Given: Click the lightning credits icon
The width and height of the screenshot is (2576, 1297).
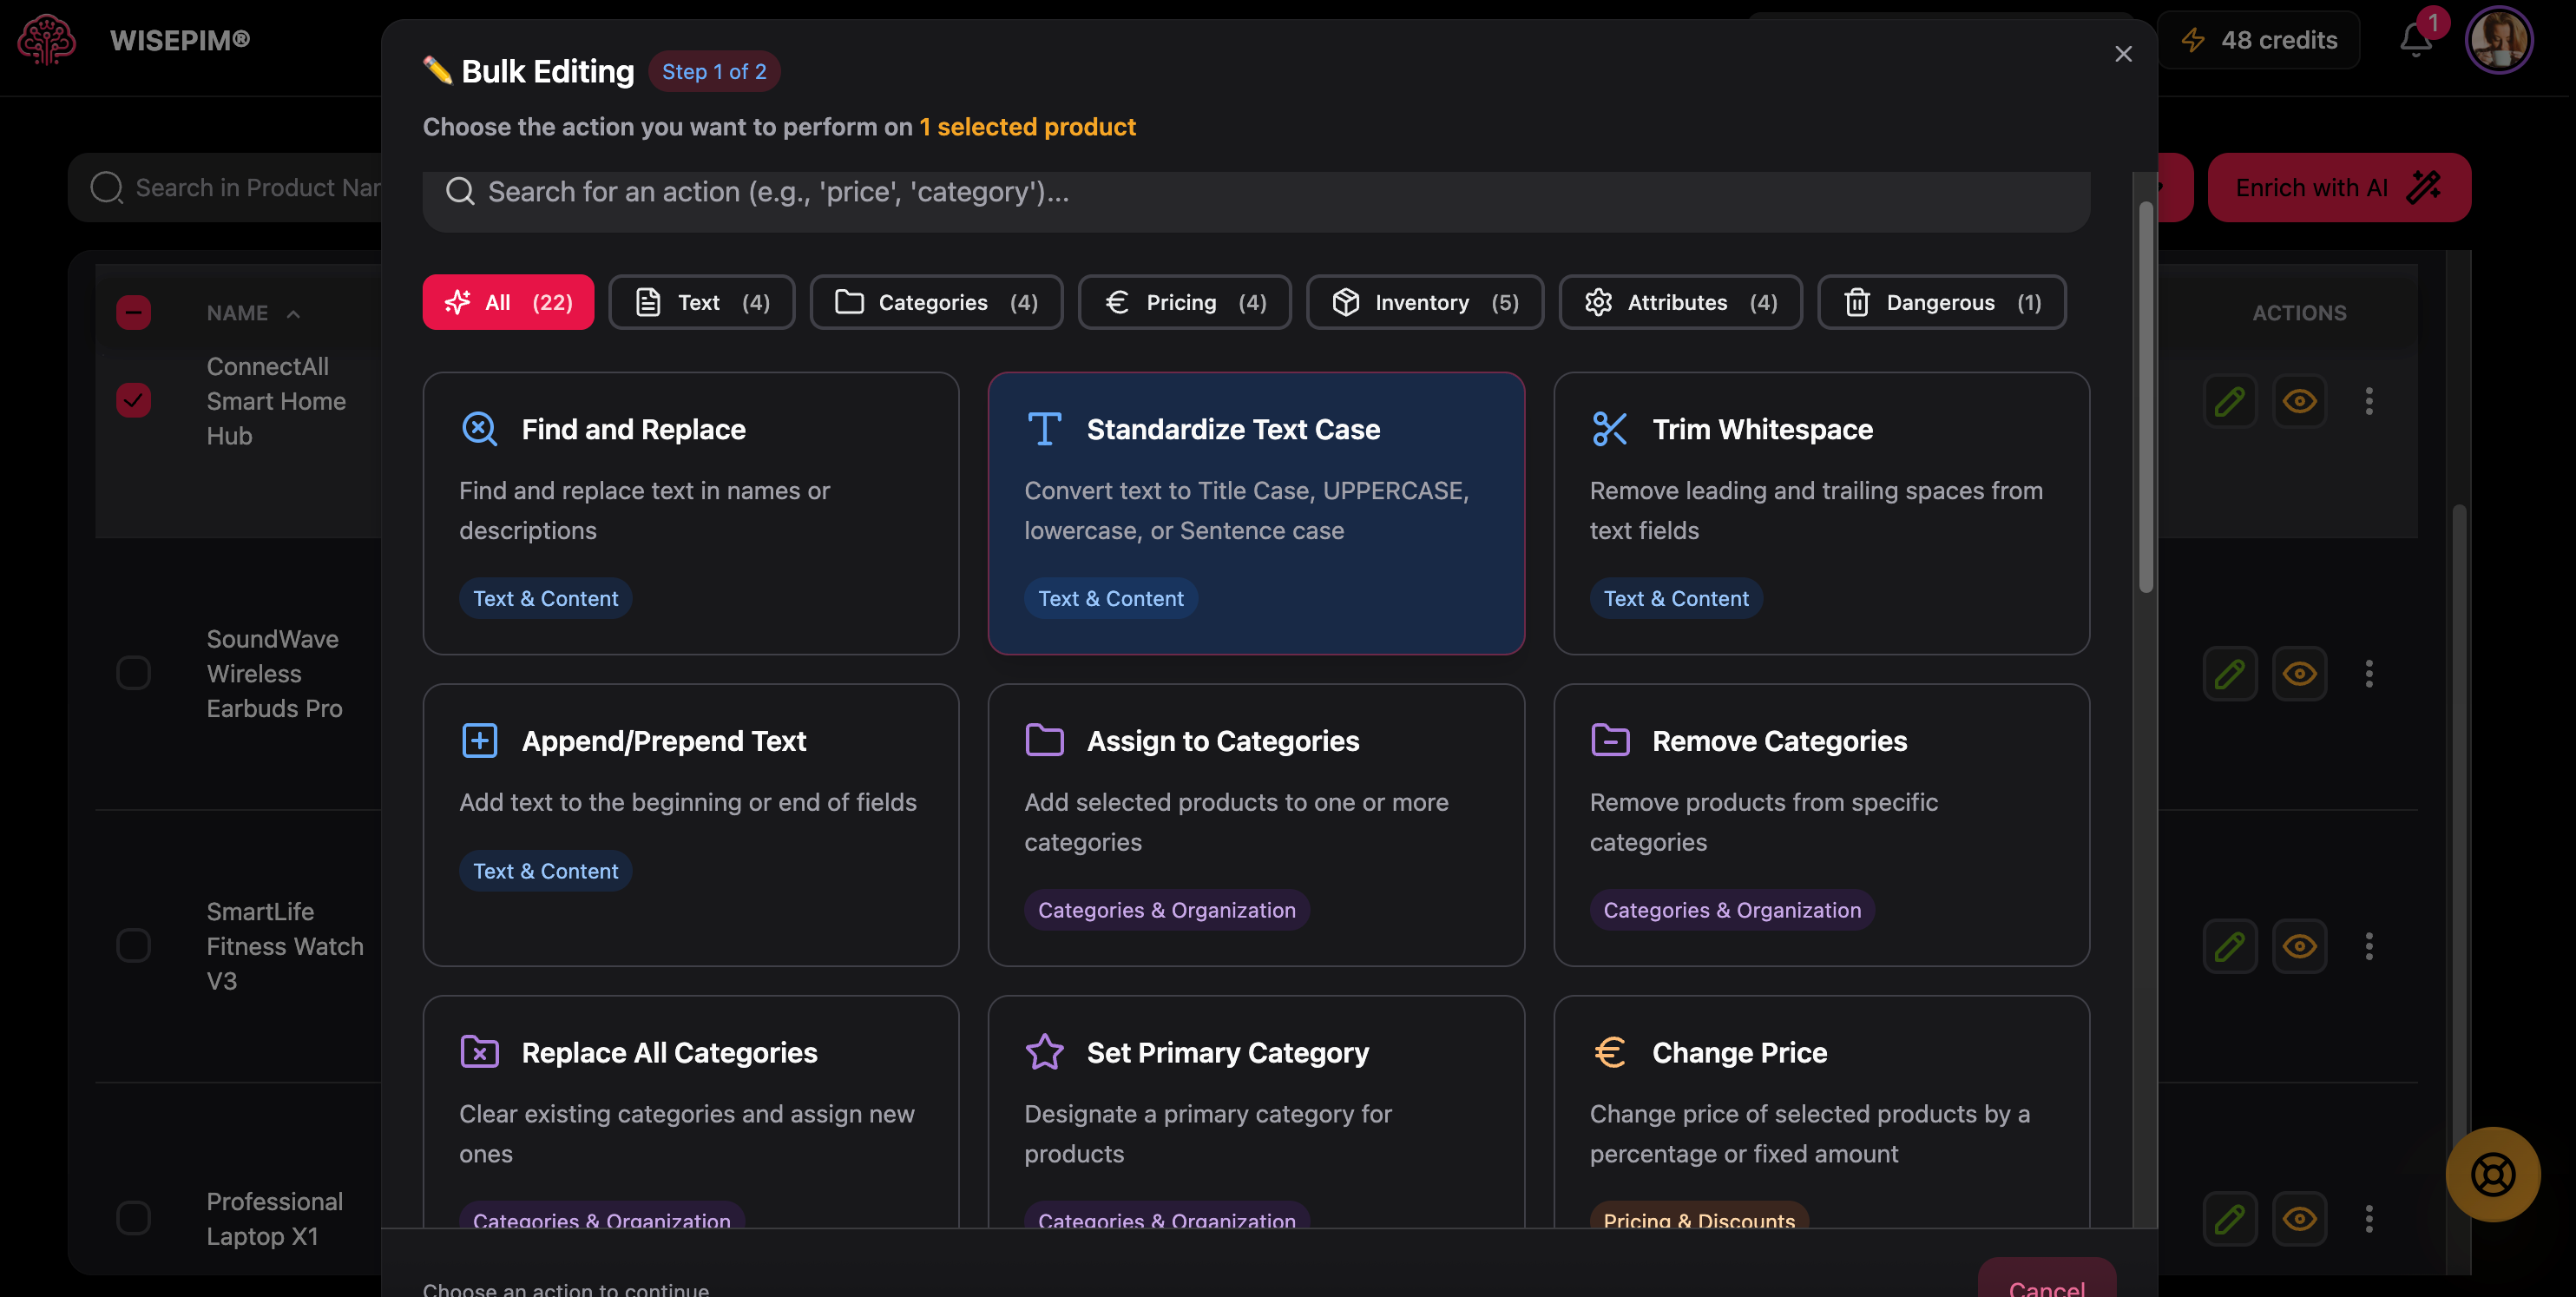Looking at the screenshot, I should click(2192, 40).
